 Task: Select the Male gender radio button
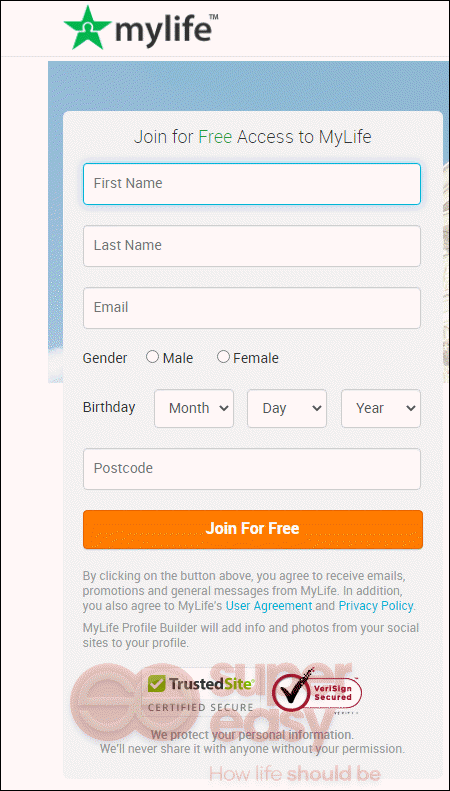(152, 357)
